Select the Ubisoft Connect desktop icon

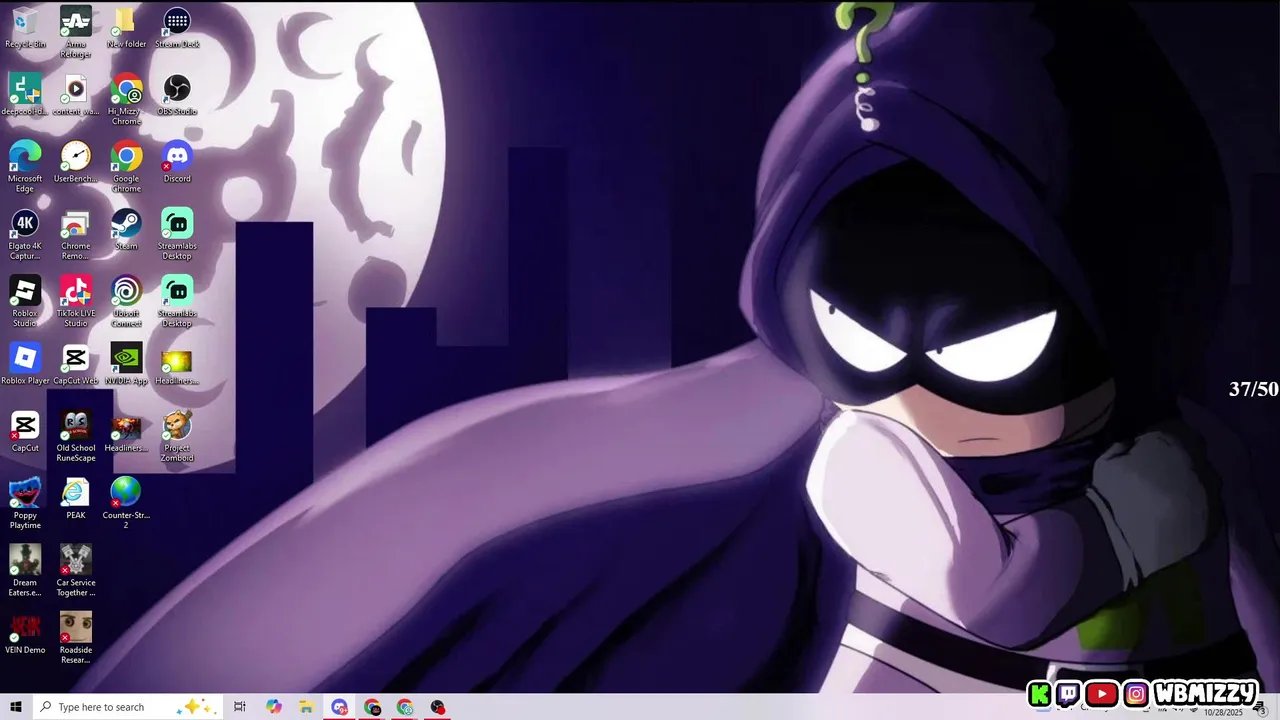click(126, 301)
